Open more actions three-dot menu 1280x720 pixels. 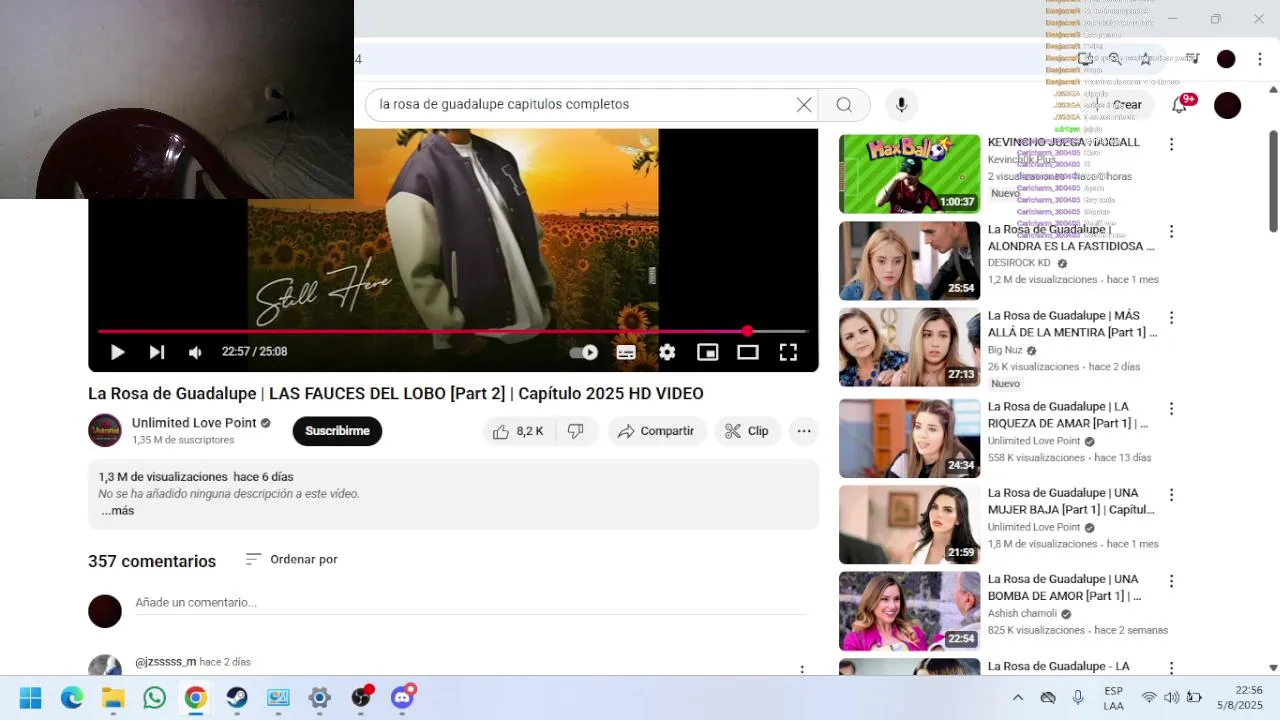pyautogui.click(x=804, y=431)
